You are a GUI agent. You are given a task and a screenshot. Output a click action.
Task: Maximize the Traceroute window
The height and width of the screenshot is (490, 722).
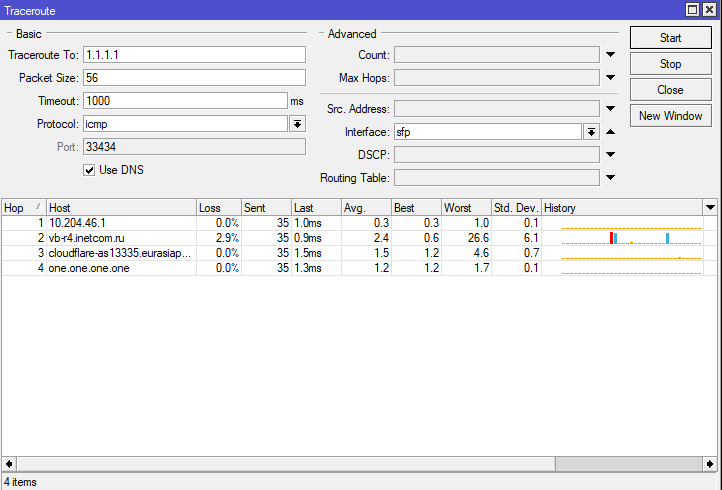click(693, 10)
